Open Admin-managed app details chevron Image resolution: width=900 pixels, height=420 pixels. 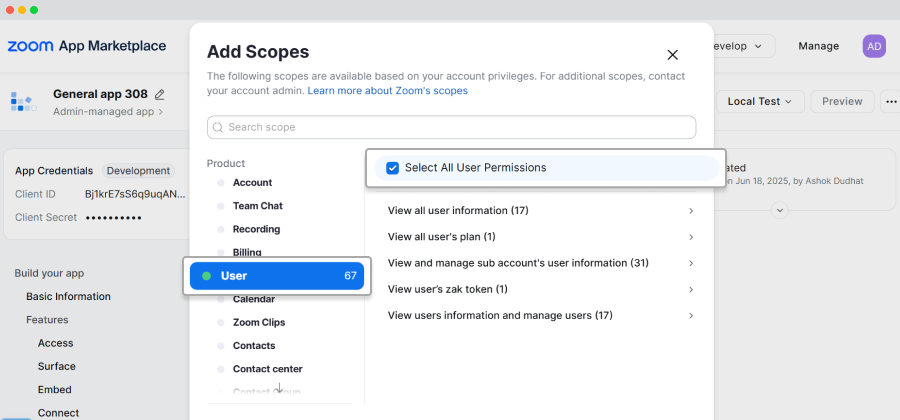tap(161, 112)
